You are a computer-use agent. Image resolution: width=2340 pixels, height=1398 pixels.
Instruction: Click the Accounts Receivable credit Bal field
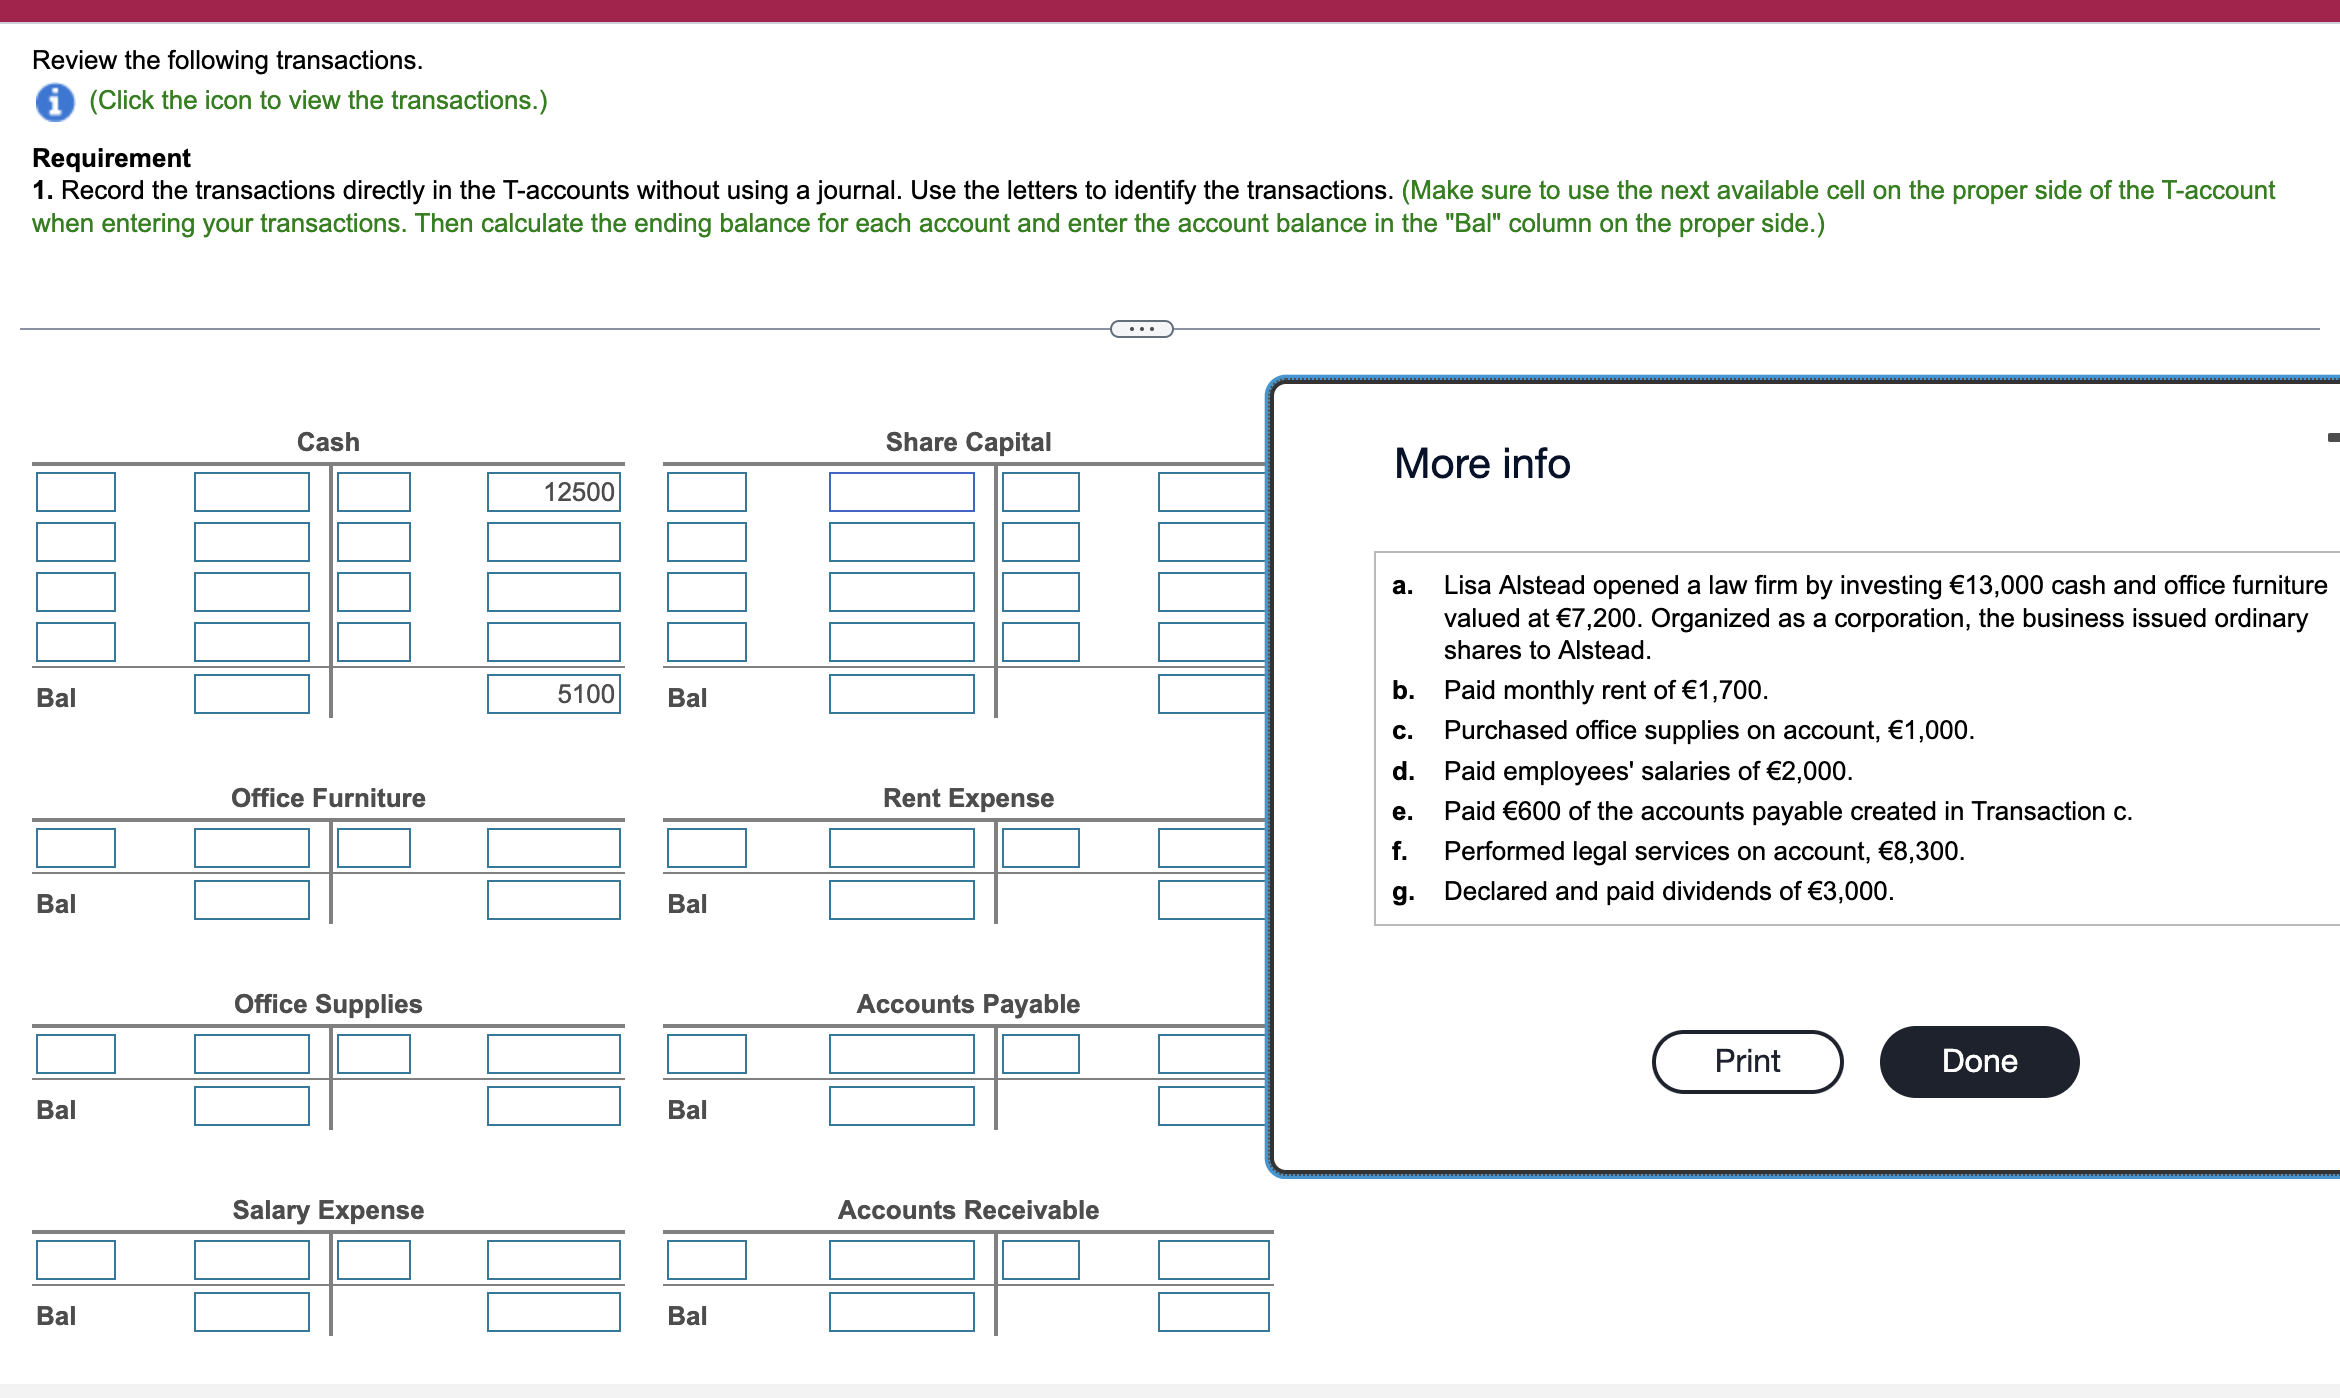point(1213,1312)
